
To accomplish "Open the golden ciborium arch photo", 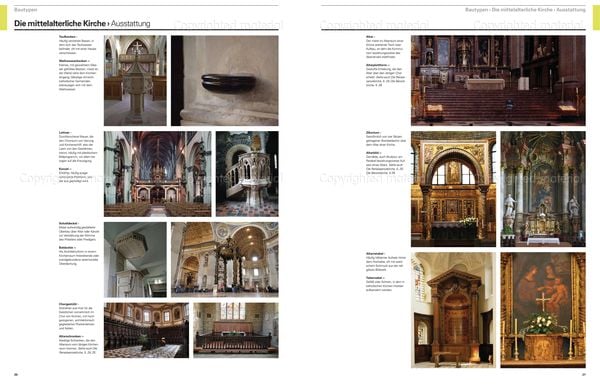I will pos(453,189).
